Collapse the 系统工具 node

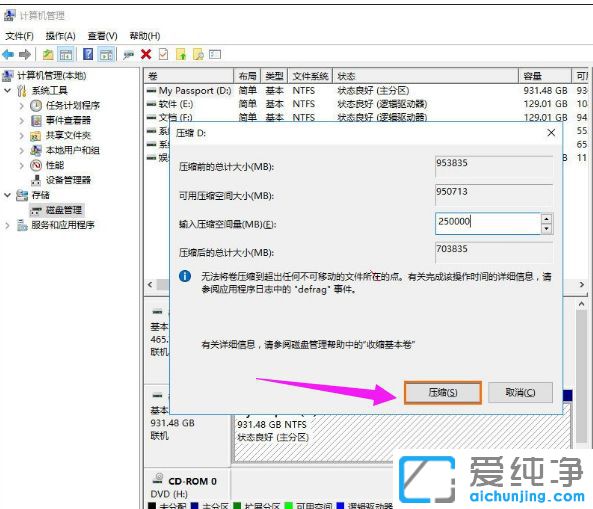7,90
